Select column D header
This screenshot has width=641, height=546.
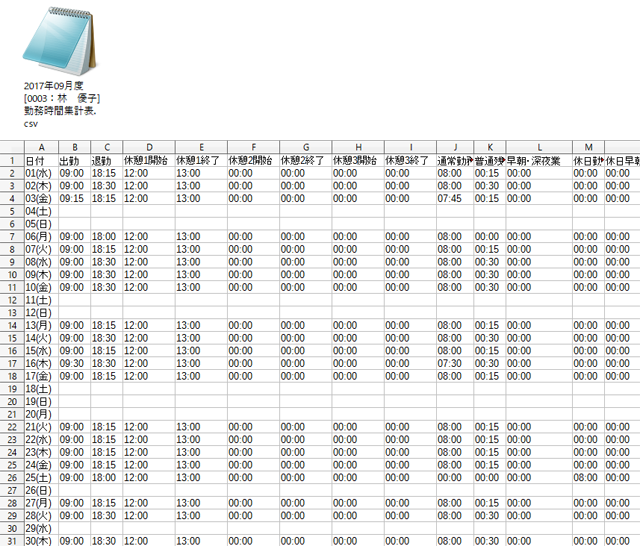pyautogui.click(x=148, y=148)
